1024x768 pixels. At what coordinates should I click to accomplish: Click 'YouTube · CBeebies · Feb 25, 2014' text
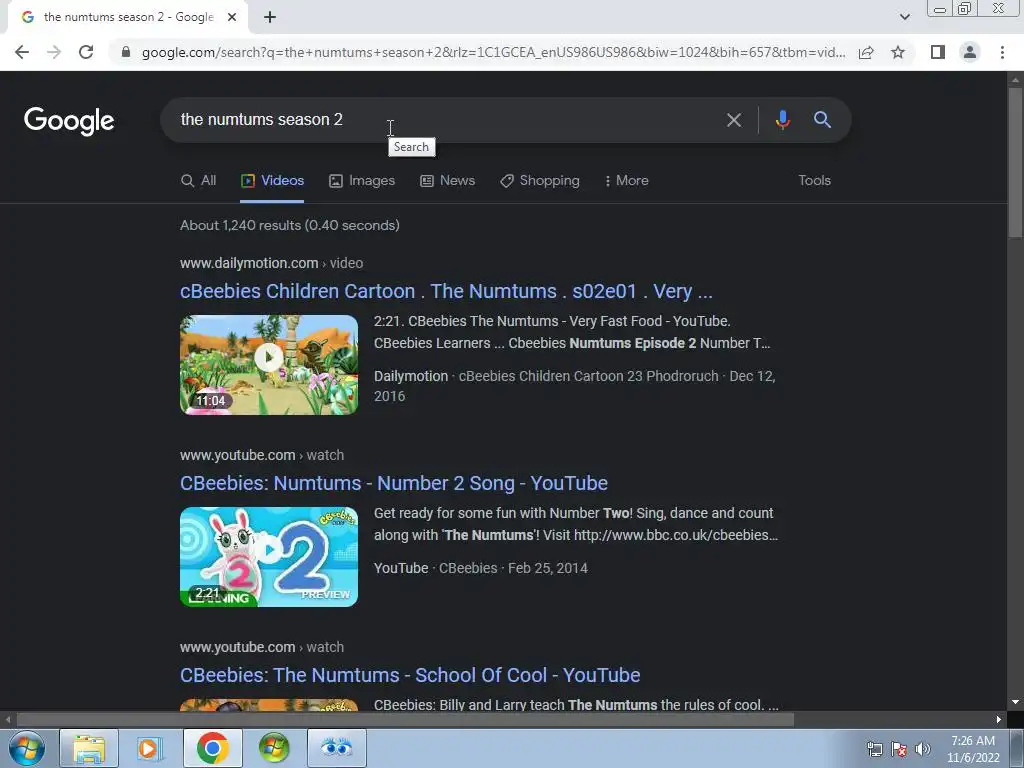point(481,568)
